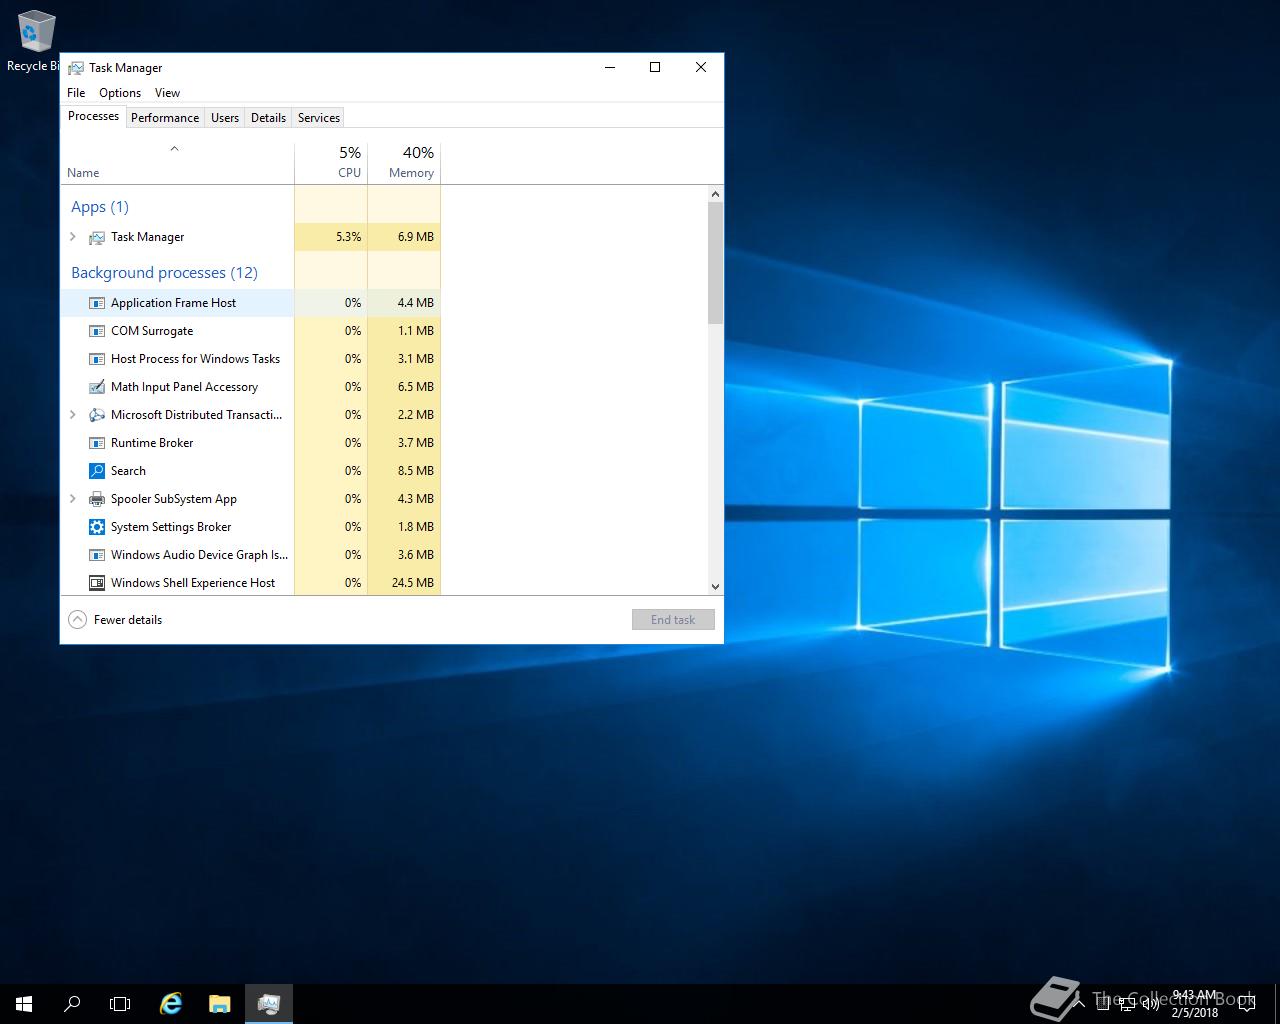Viewport: 1280px width, 1024px height.
Task: Click the process list scrollbar thumb
Action: point(715,263)
